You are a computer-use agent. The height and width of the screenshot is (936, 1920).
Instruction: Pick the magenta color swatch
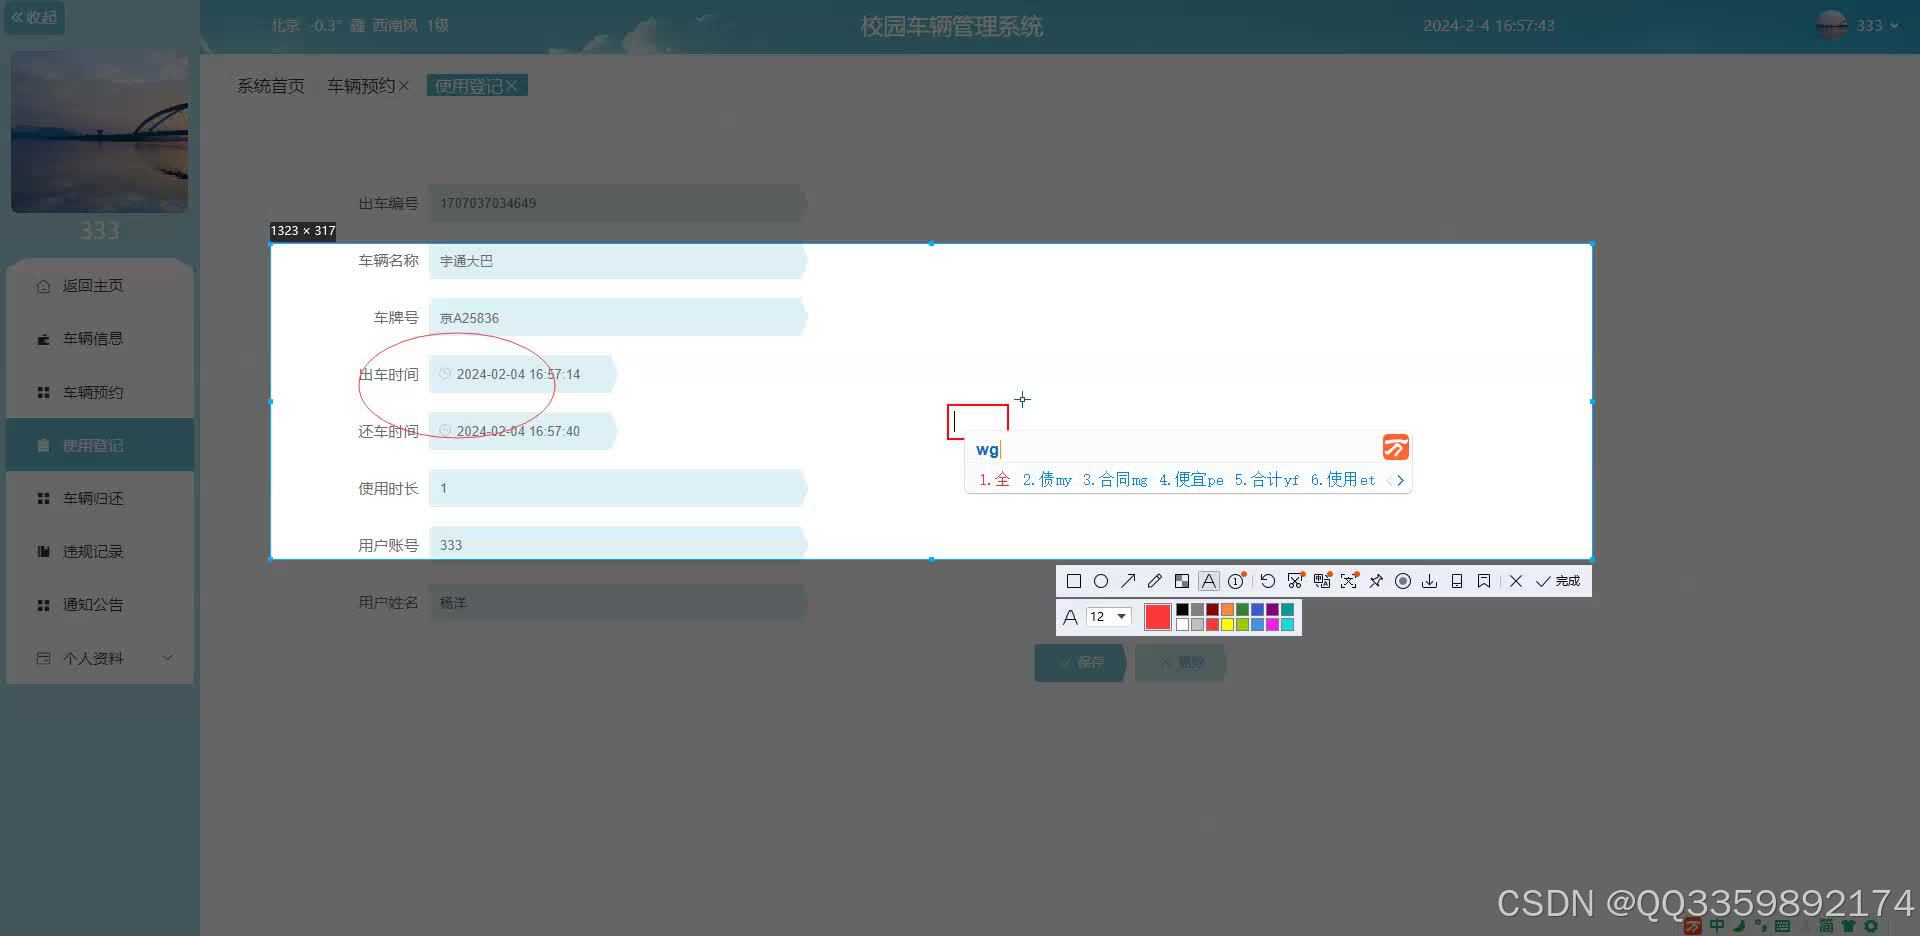[1272, 625]
